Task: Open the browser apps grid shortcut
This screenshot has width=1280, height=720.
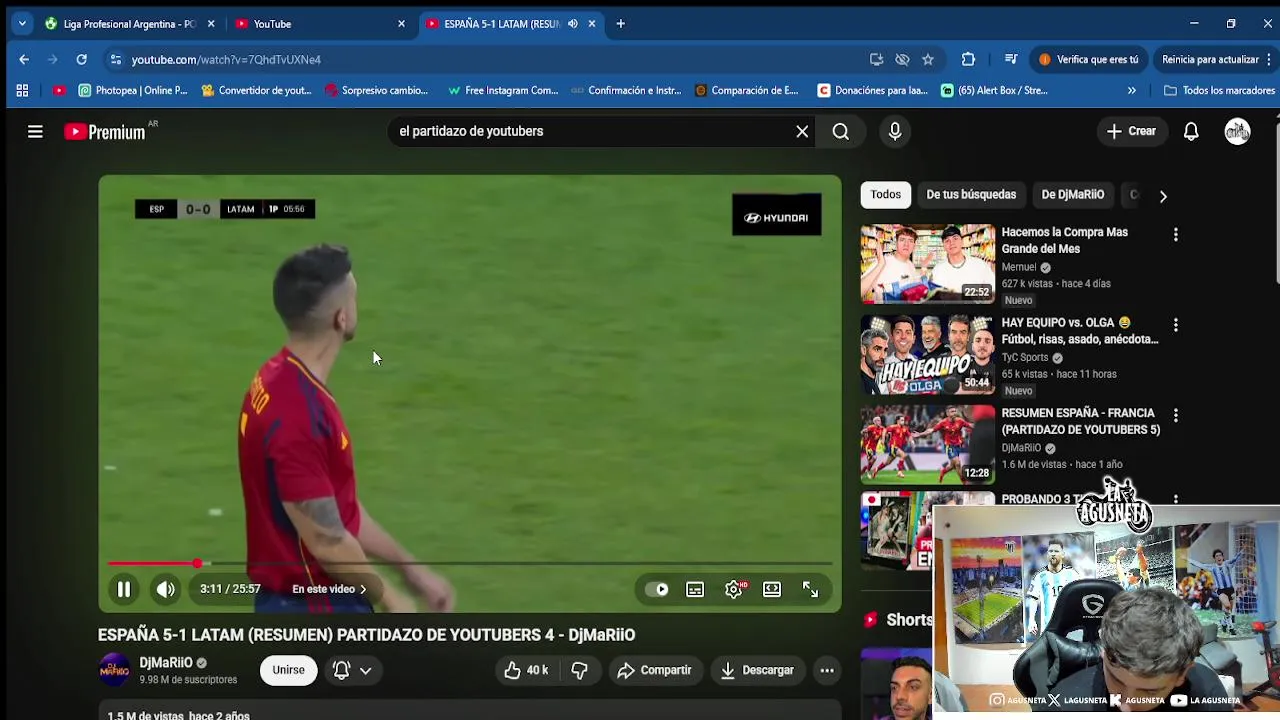Action: click(22, 90)
